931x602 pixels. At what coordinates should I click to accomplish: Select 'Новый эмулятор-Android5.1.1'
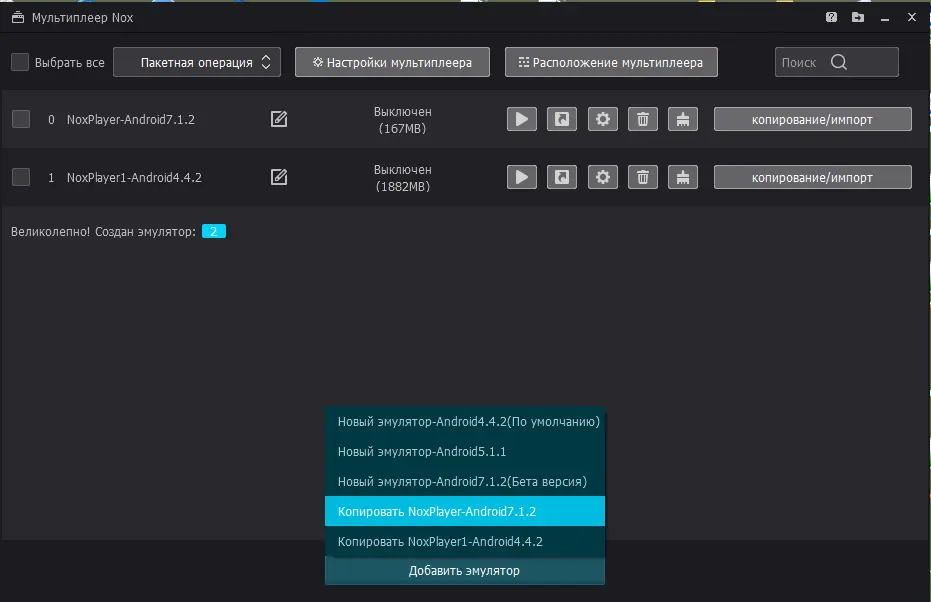[x=464, y=451]
